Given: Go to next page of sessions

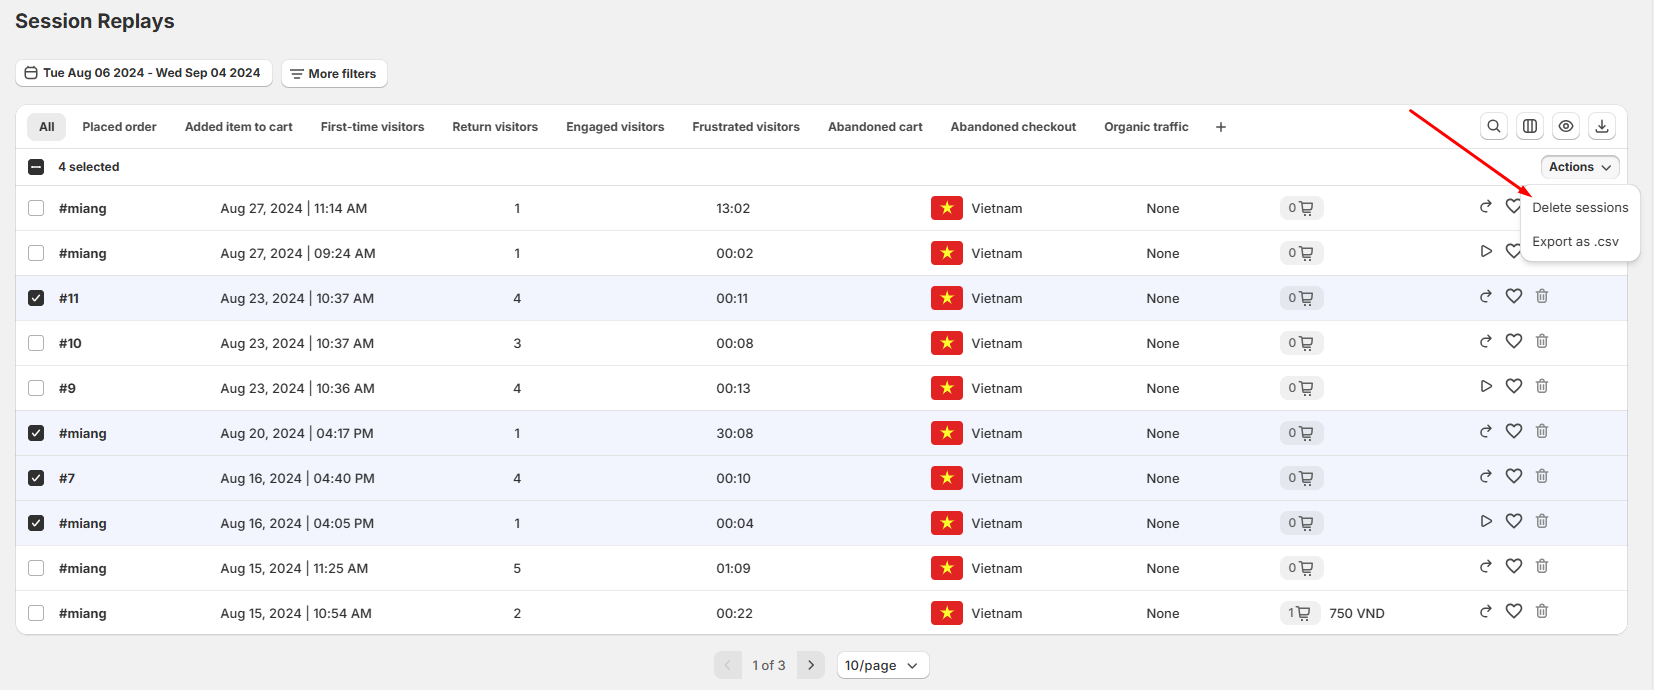Looking at the screenshot, I should pyautogui.click(x=811, y=665).
